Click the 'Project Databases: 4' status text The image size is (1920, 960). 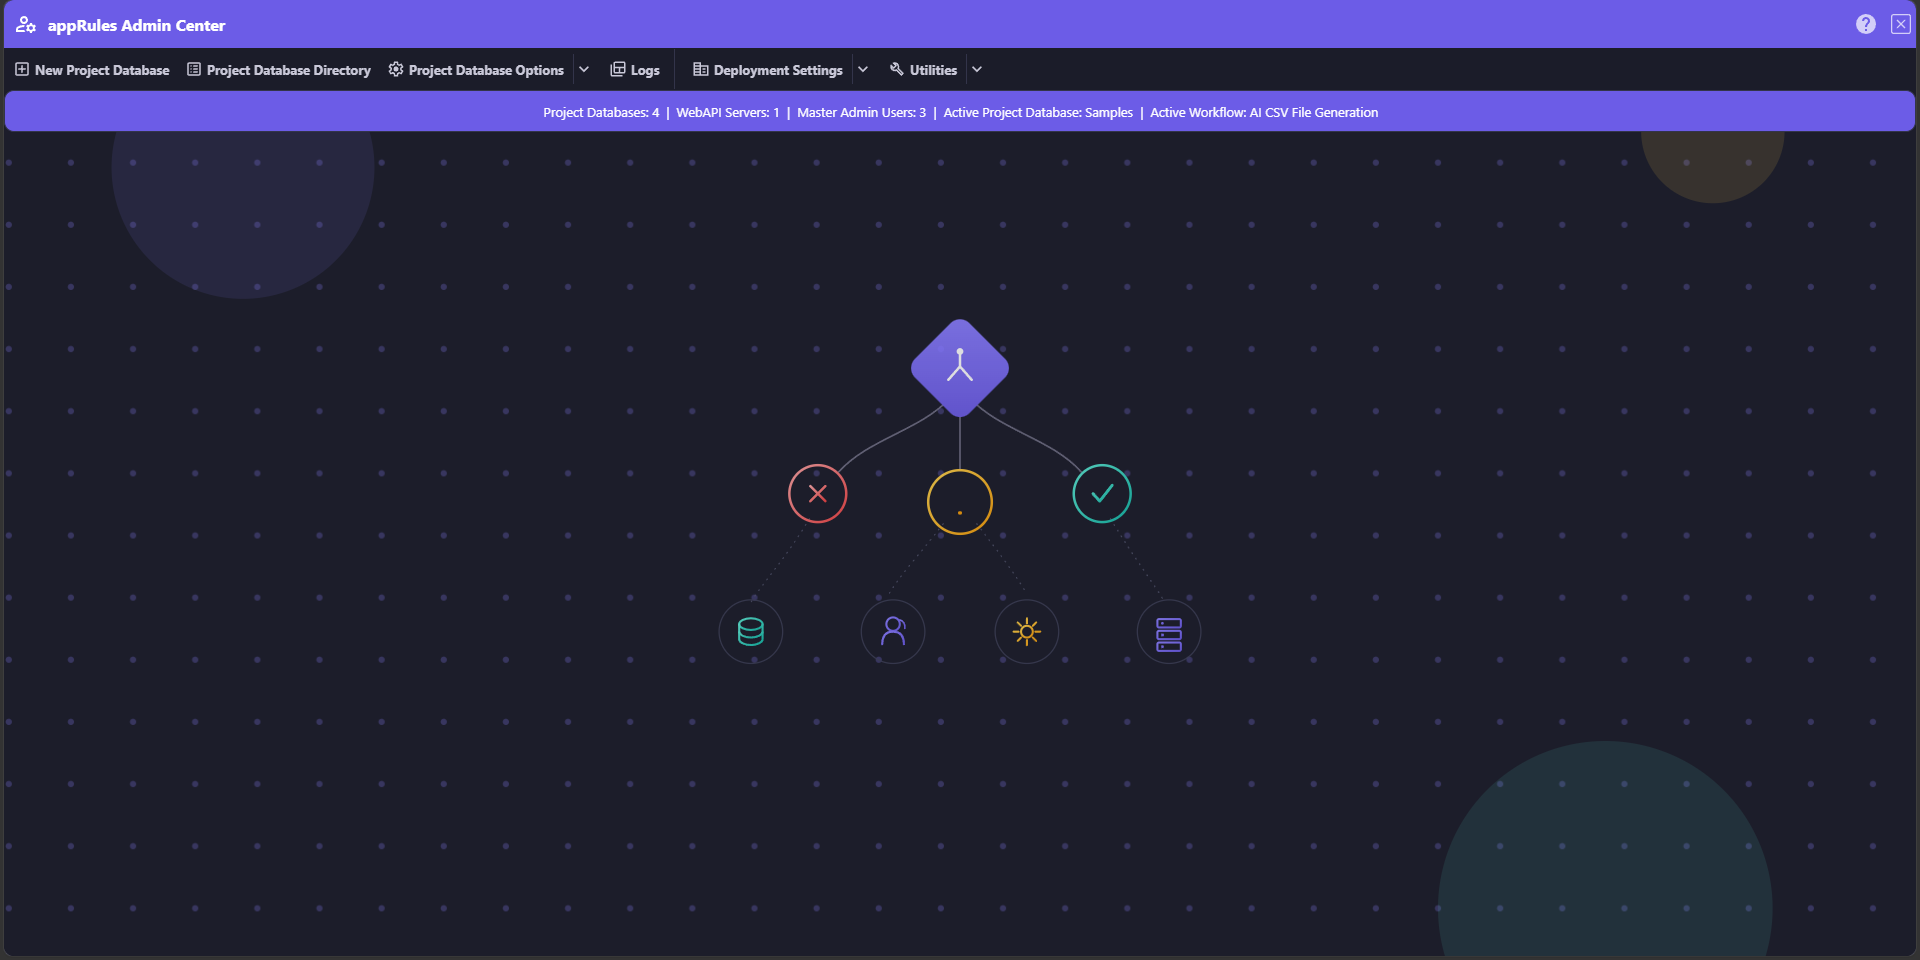pyautogui.click(x=601, y=113)
